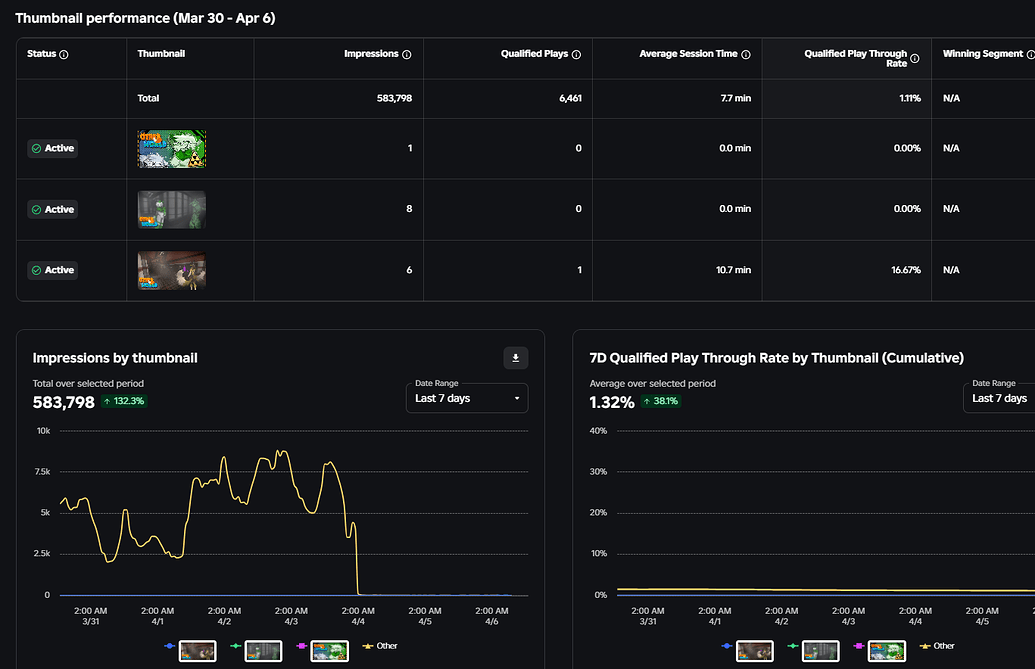The height and width of the screenshot is (669, 1035).
Task: Show info for Average Session Time column
Action: tap(746, 55)
